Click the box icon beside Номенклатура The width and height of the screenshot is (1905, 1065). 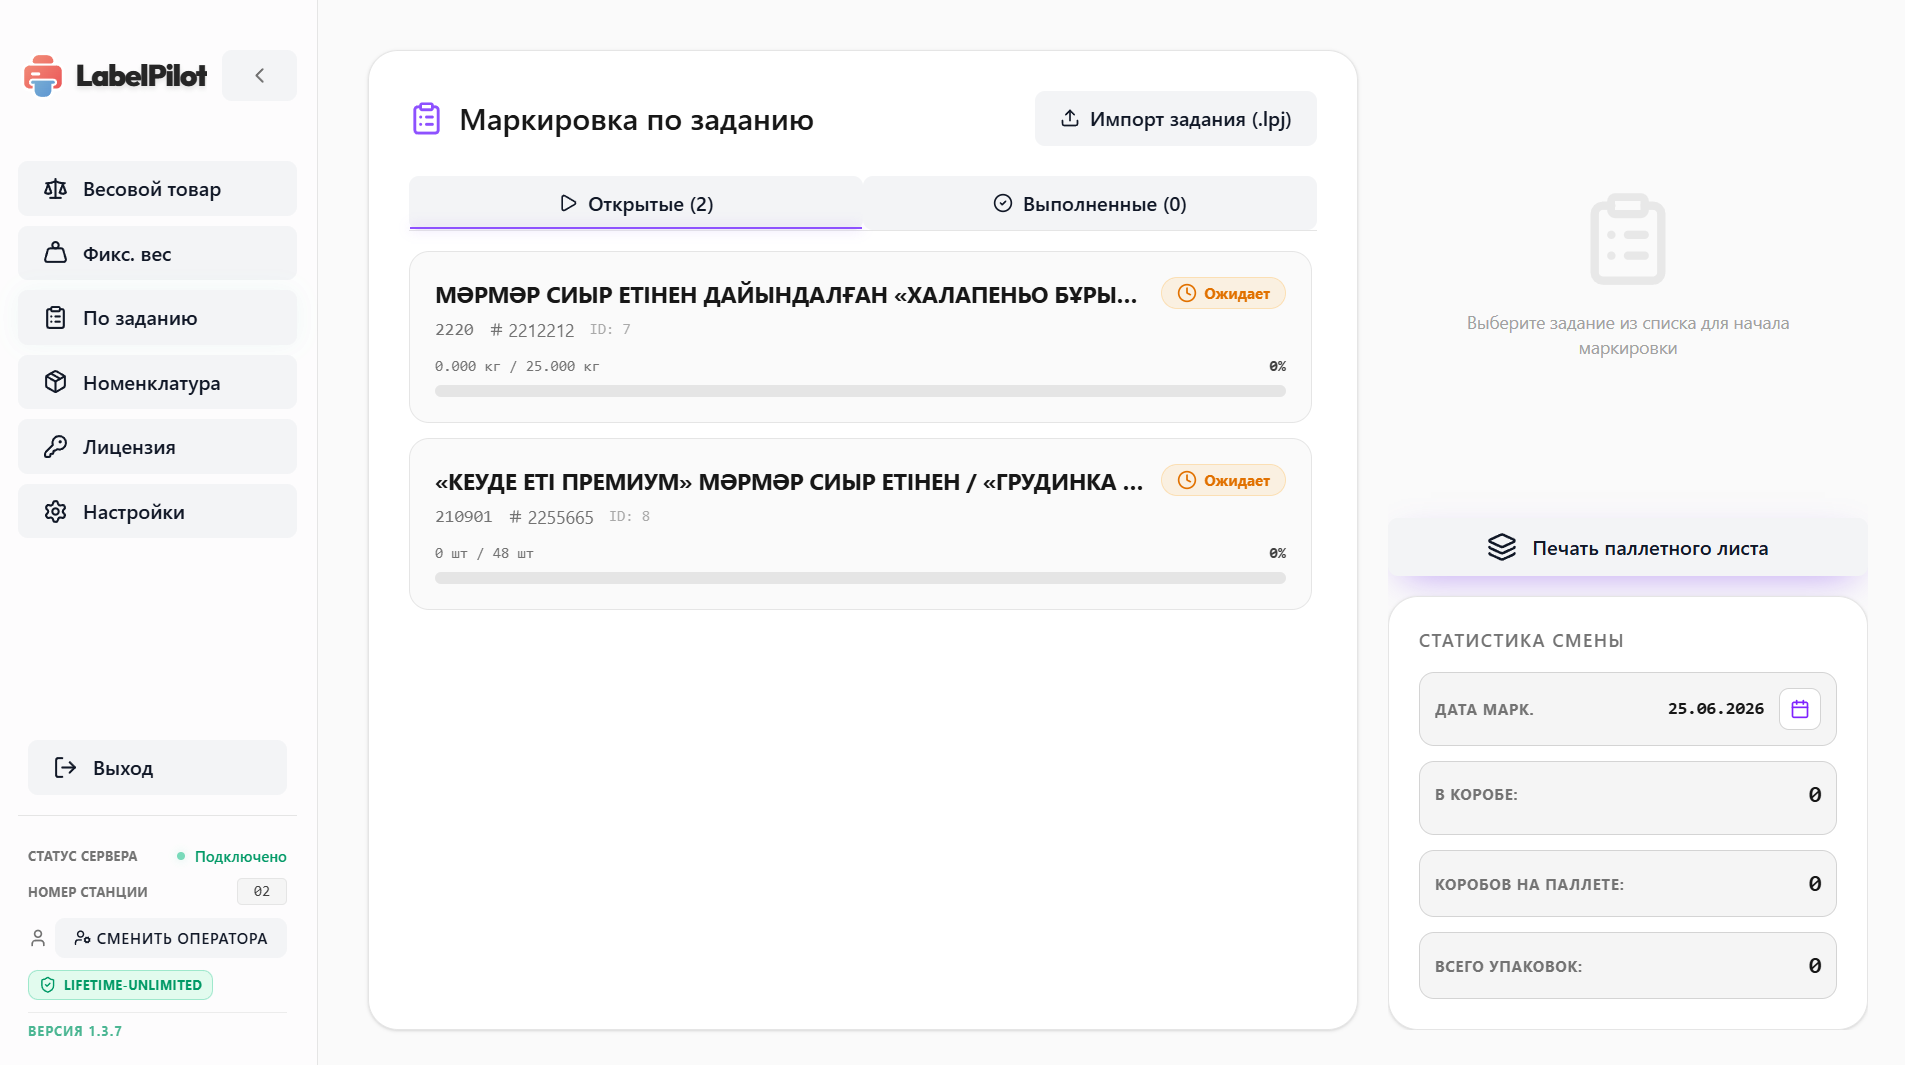(55, 382)
